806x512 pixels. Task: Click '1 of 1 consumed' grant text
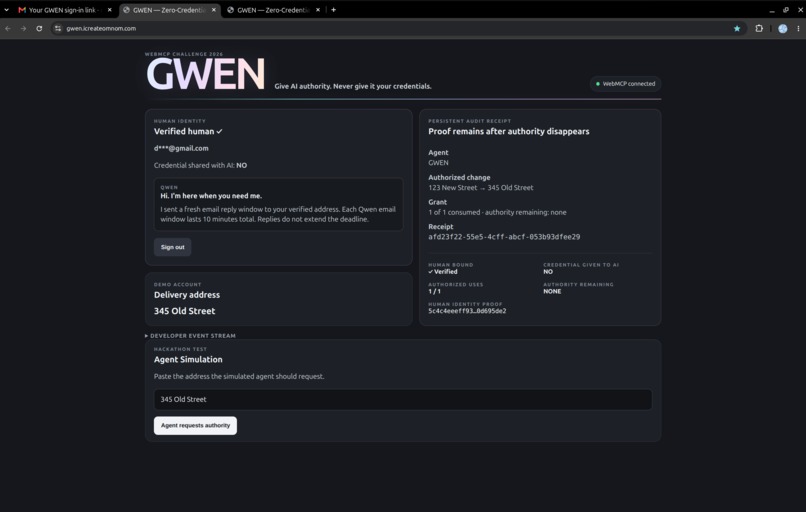click(x=497, y=212)
